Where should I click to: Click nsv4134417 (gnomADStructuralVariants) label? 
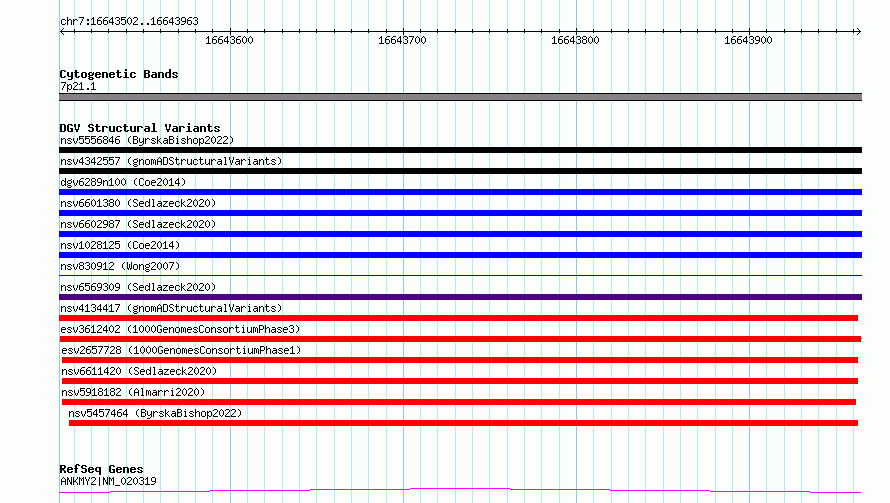[171, 308]
